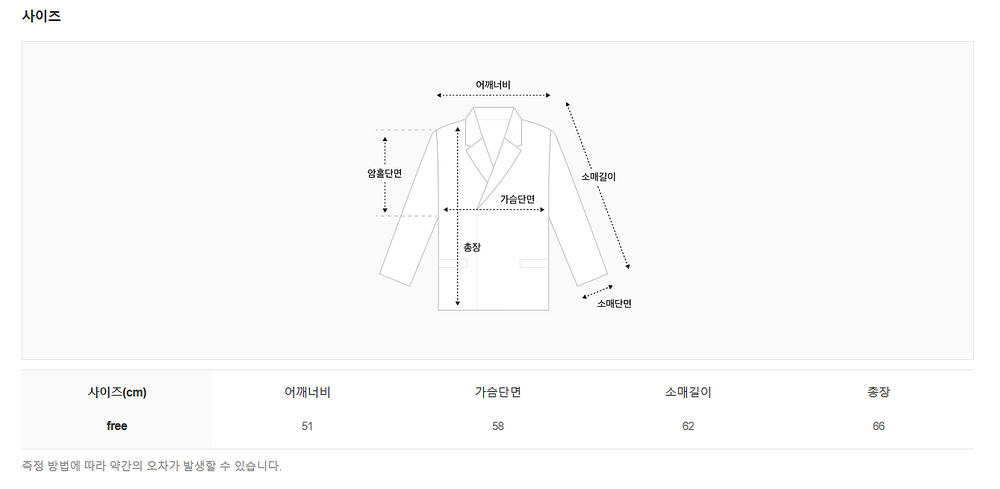The height and width of the screenshot is (489, 1000).
Task: Click the 총장 label inside the jacket diagram
Action: 472,246
